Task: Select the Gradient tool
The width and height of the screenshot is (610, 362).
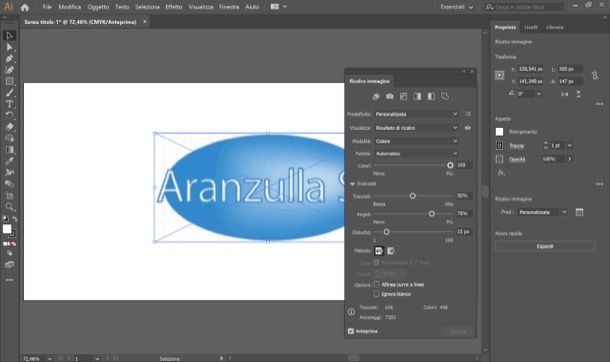Action: (x=9, y=150)
